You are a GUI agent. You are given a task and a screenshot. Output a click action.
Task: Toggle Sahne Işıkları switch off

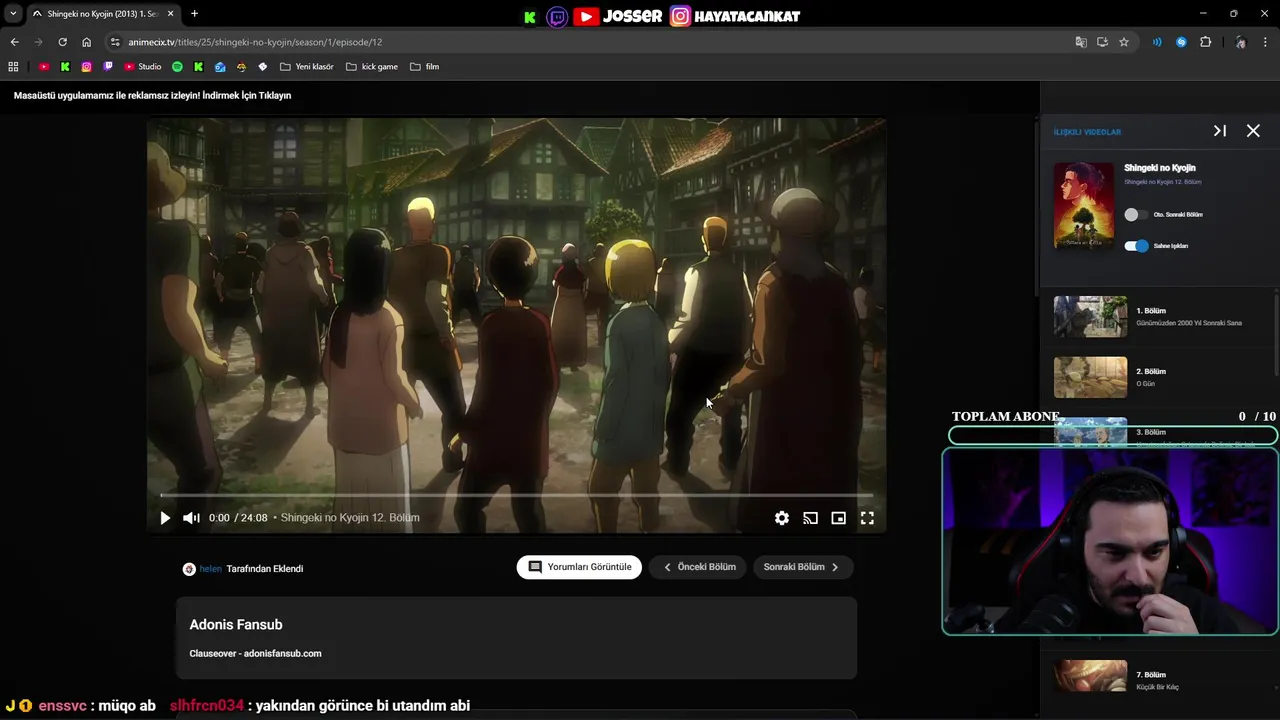click(1136, 246)
